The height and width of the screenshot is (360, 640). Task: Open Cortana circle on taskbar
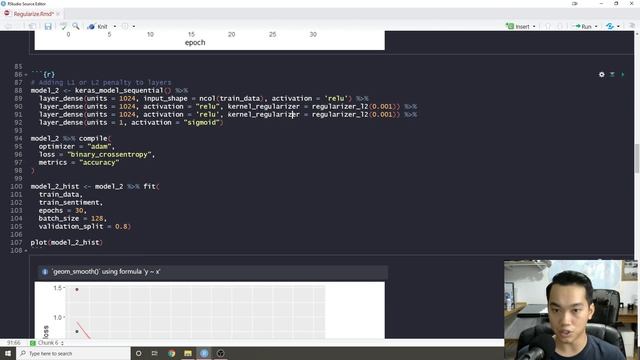click(139, 353)
